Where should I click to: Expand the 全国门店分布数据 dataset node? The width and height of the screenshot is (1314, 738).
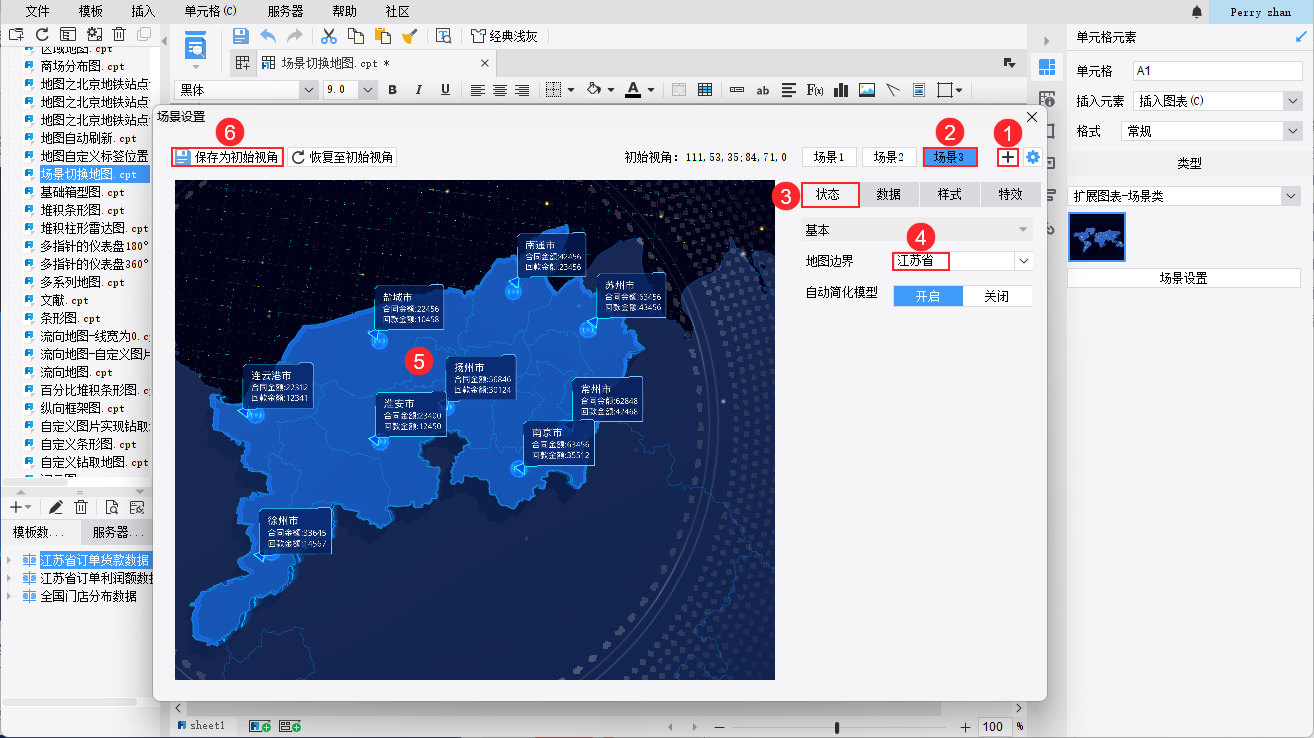[10, 596]
